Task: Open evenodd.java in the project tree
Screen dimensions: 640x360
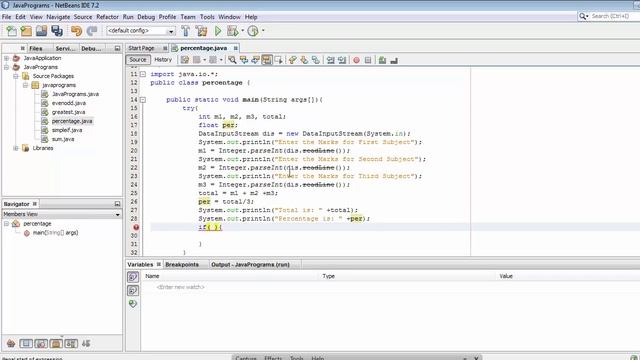Action: 69,103
